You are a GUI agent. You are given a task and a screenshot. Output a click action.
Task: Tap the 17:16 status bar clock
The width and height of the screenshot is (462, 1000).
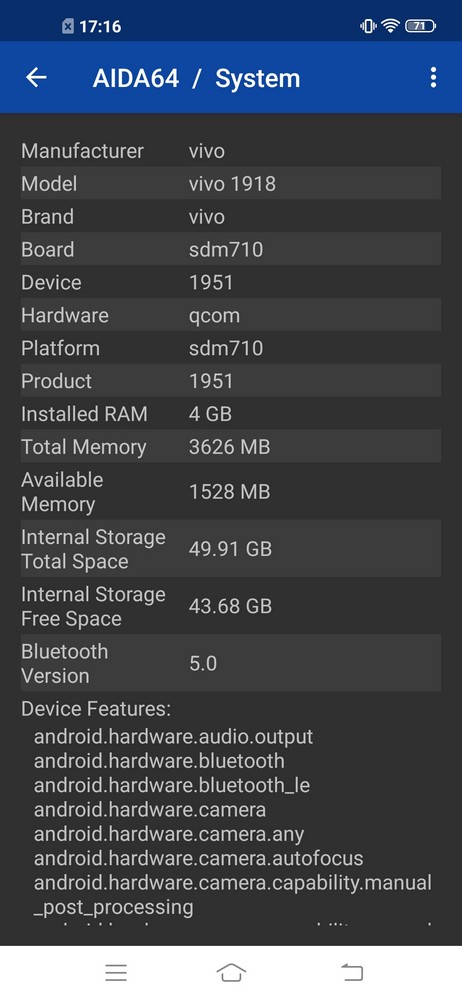100,26
